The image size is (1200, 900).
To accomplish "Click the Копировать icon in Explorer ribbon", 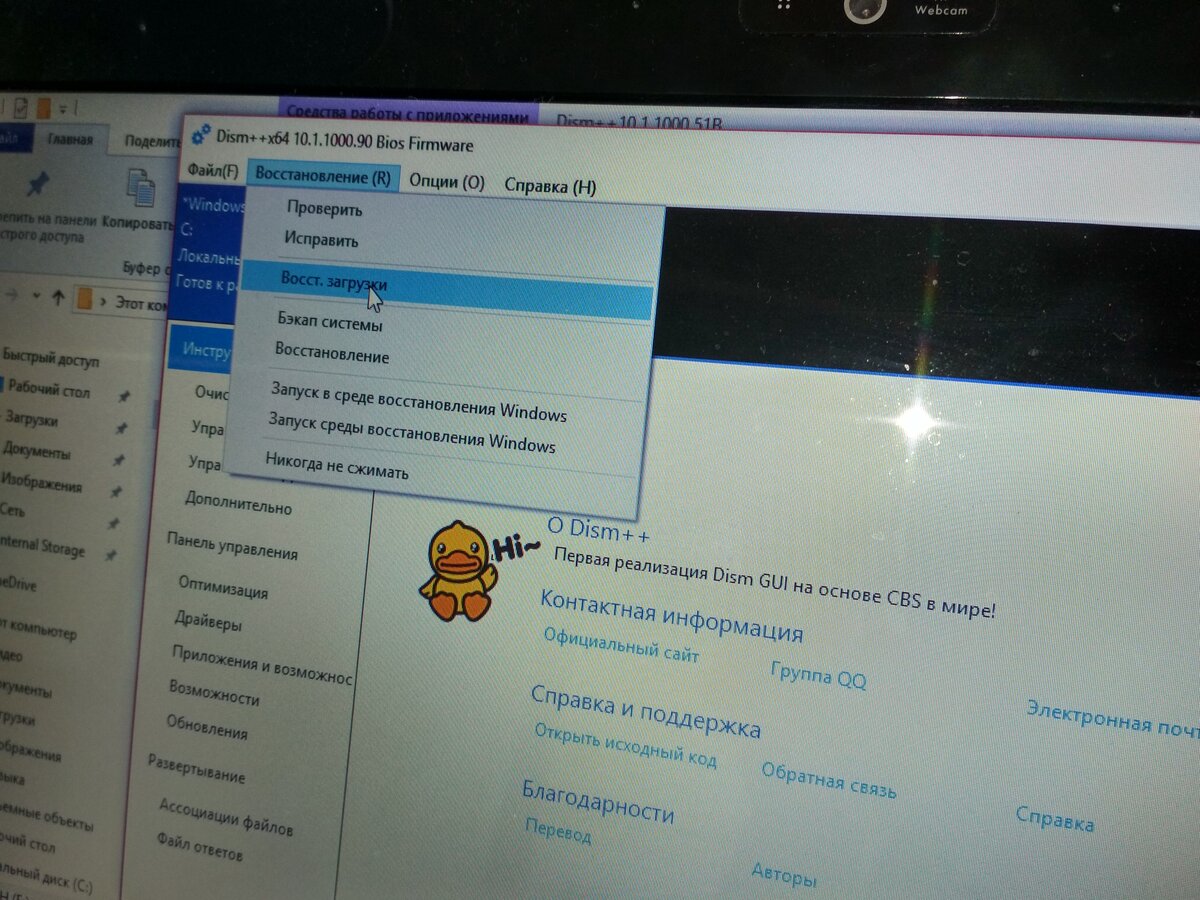I will 140,190.
